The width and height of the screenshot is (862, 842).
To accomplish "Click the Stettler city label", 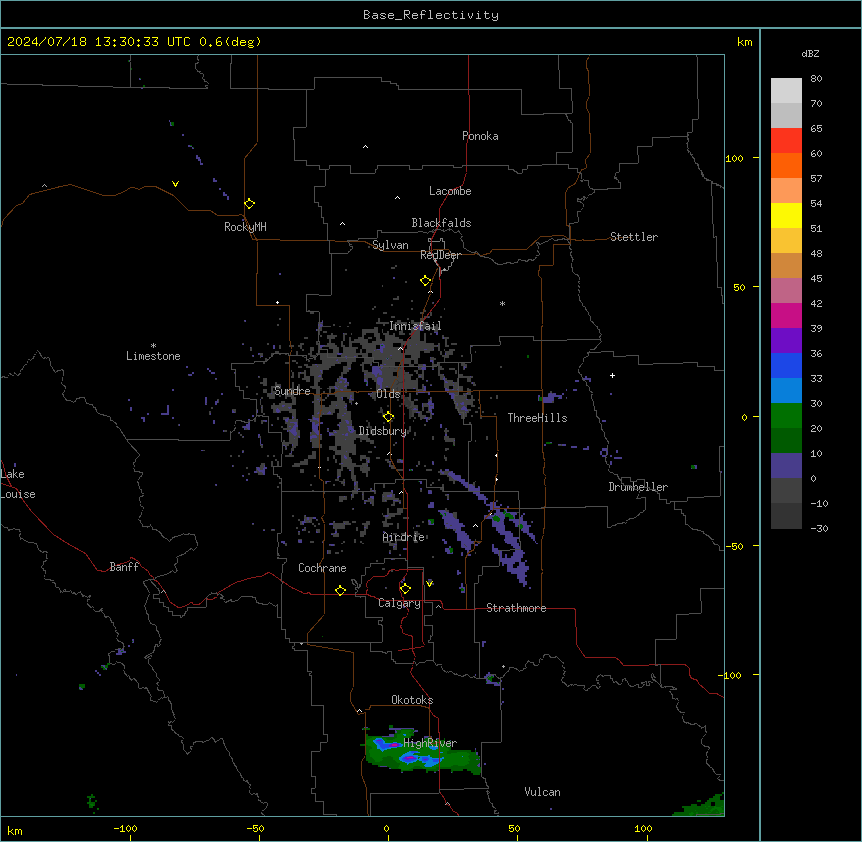I will (634, 237).
